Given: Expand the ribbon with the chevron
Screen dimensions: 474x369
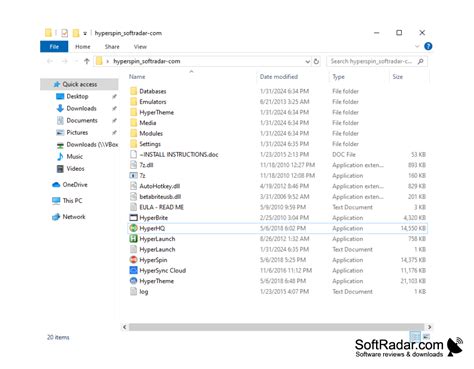Looking at the screenshot, I should [x=417, y=46].
